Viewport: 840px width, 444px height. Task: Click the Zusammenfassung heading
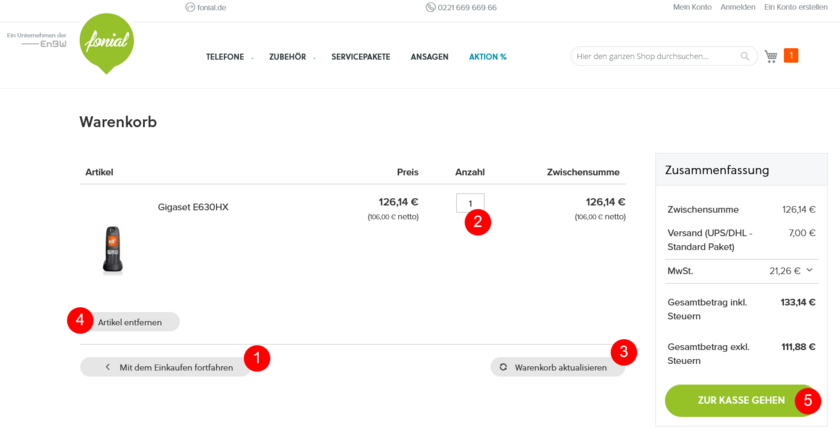coord(717,170)
